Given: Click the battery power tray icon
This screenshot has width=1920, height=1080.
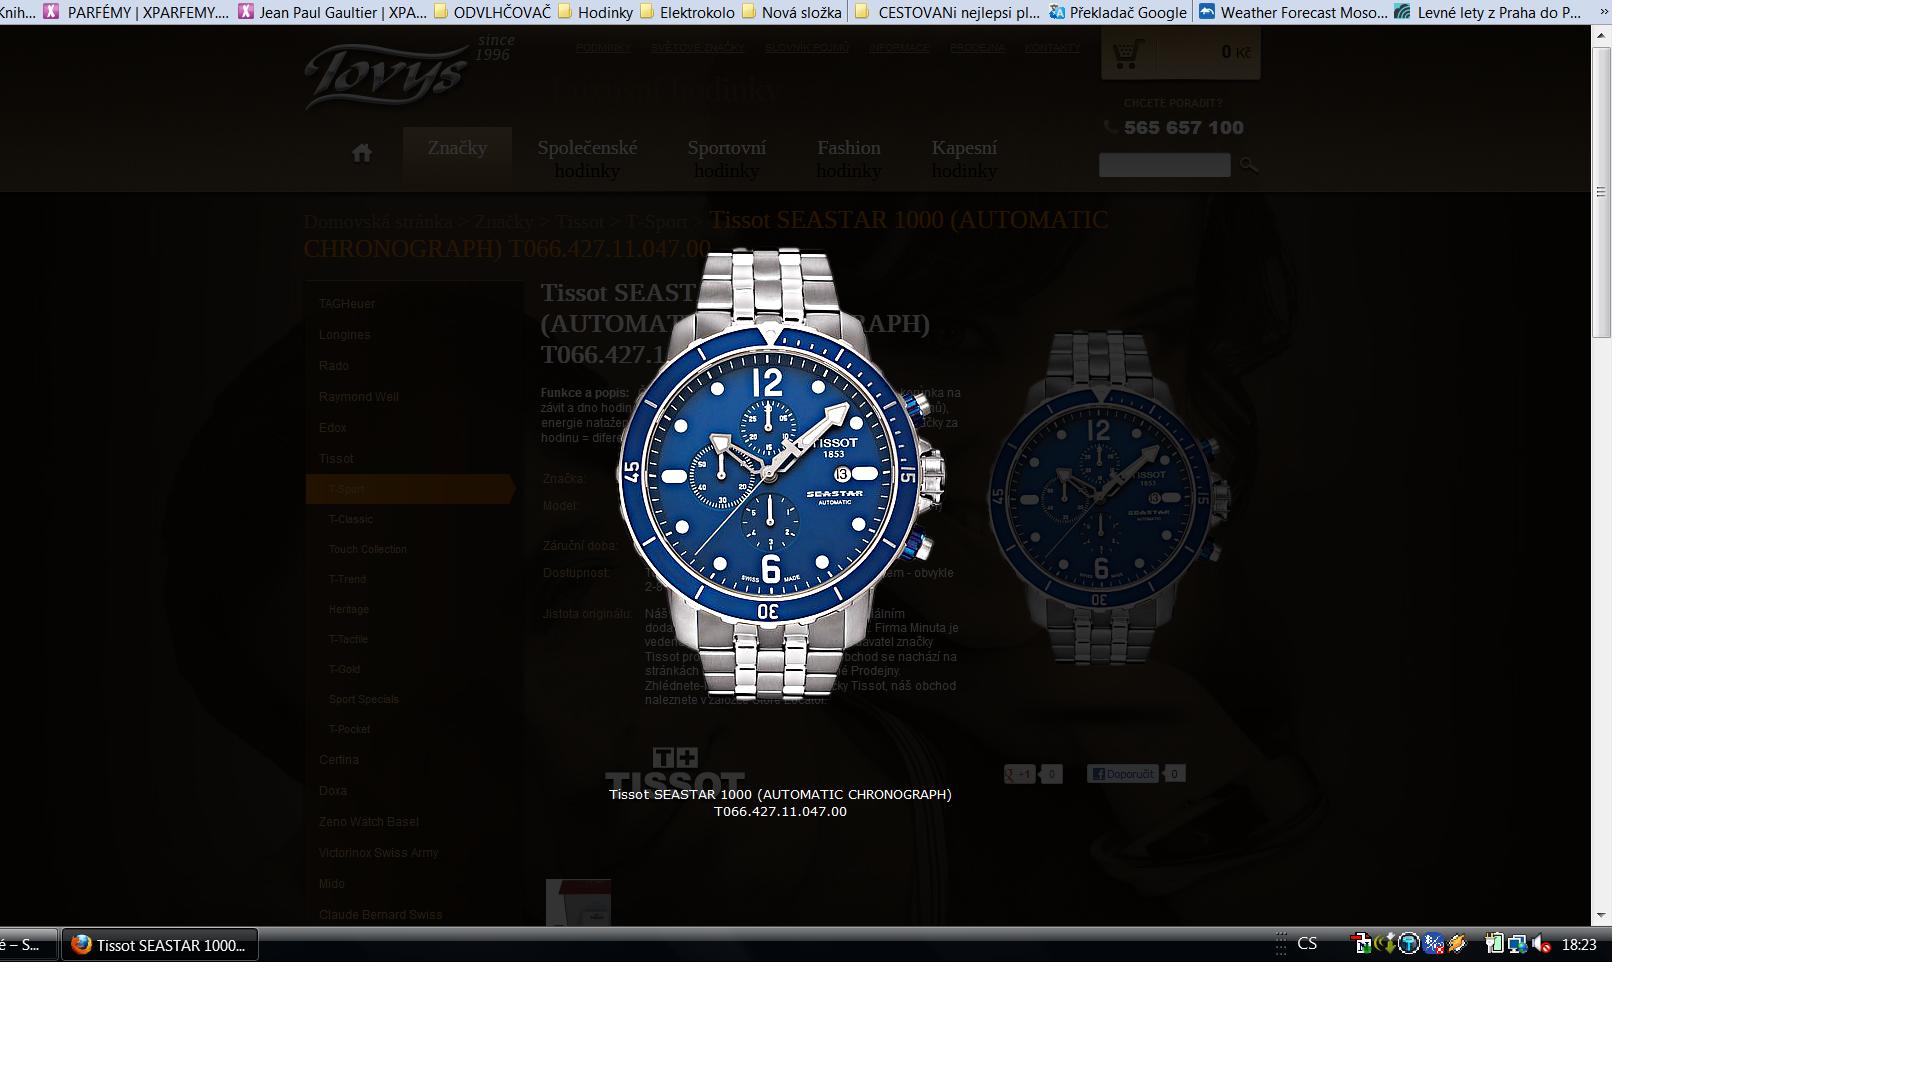Looking at the screenshot, I should [1494, 944].
